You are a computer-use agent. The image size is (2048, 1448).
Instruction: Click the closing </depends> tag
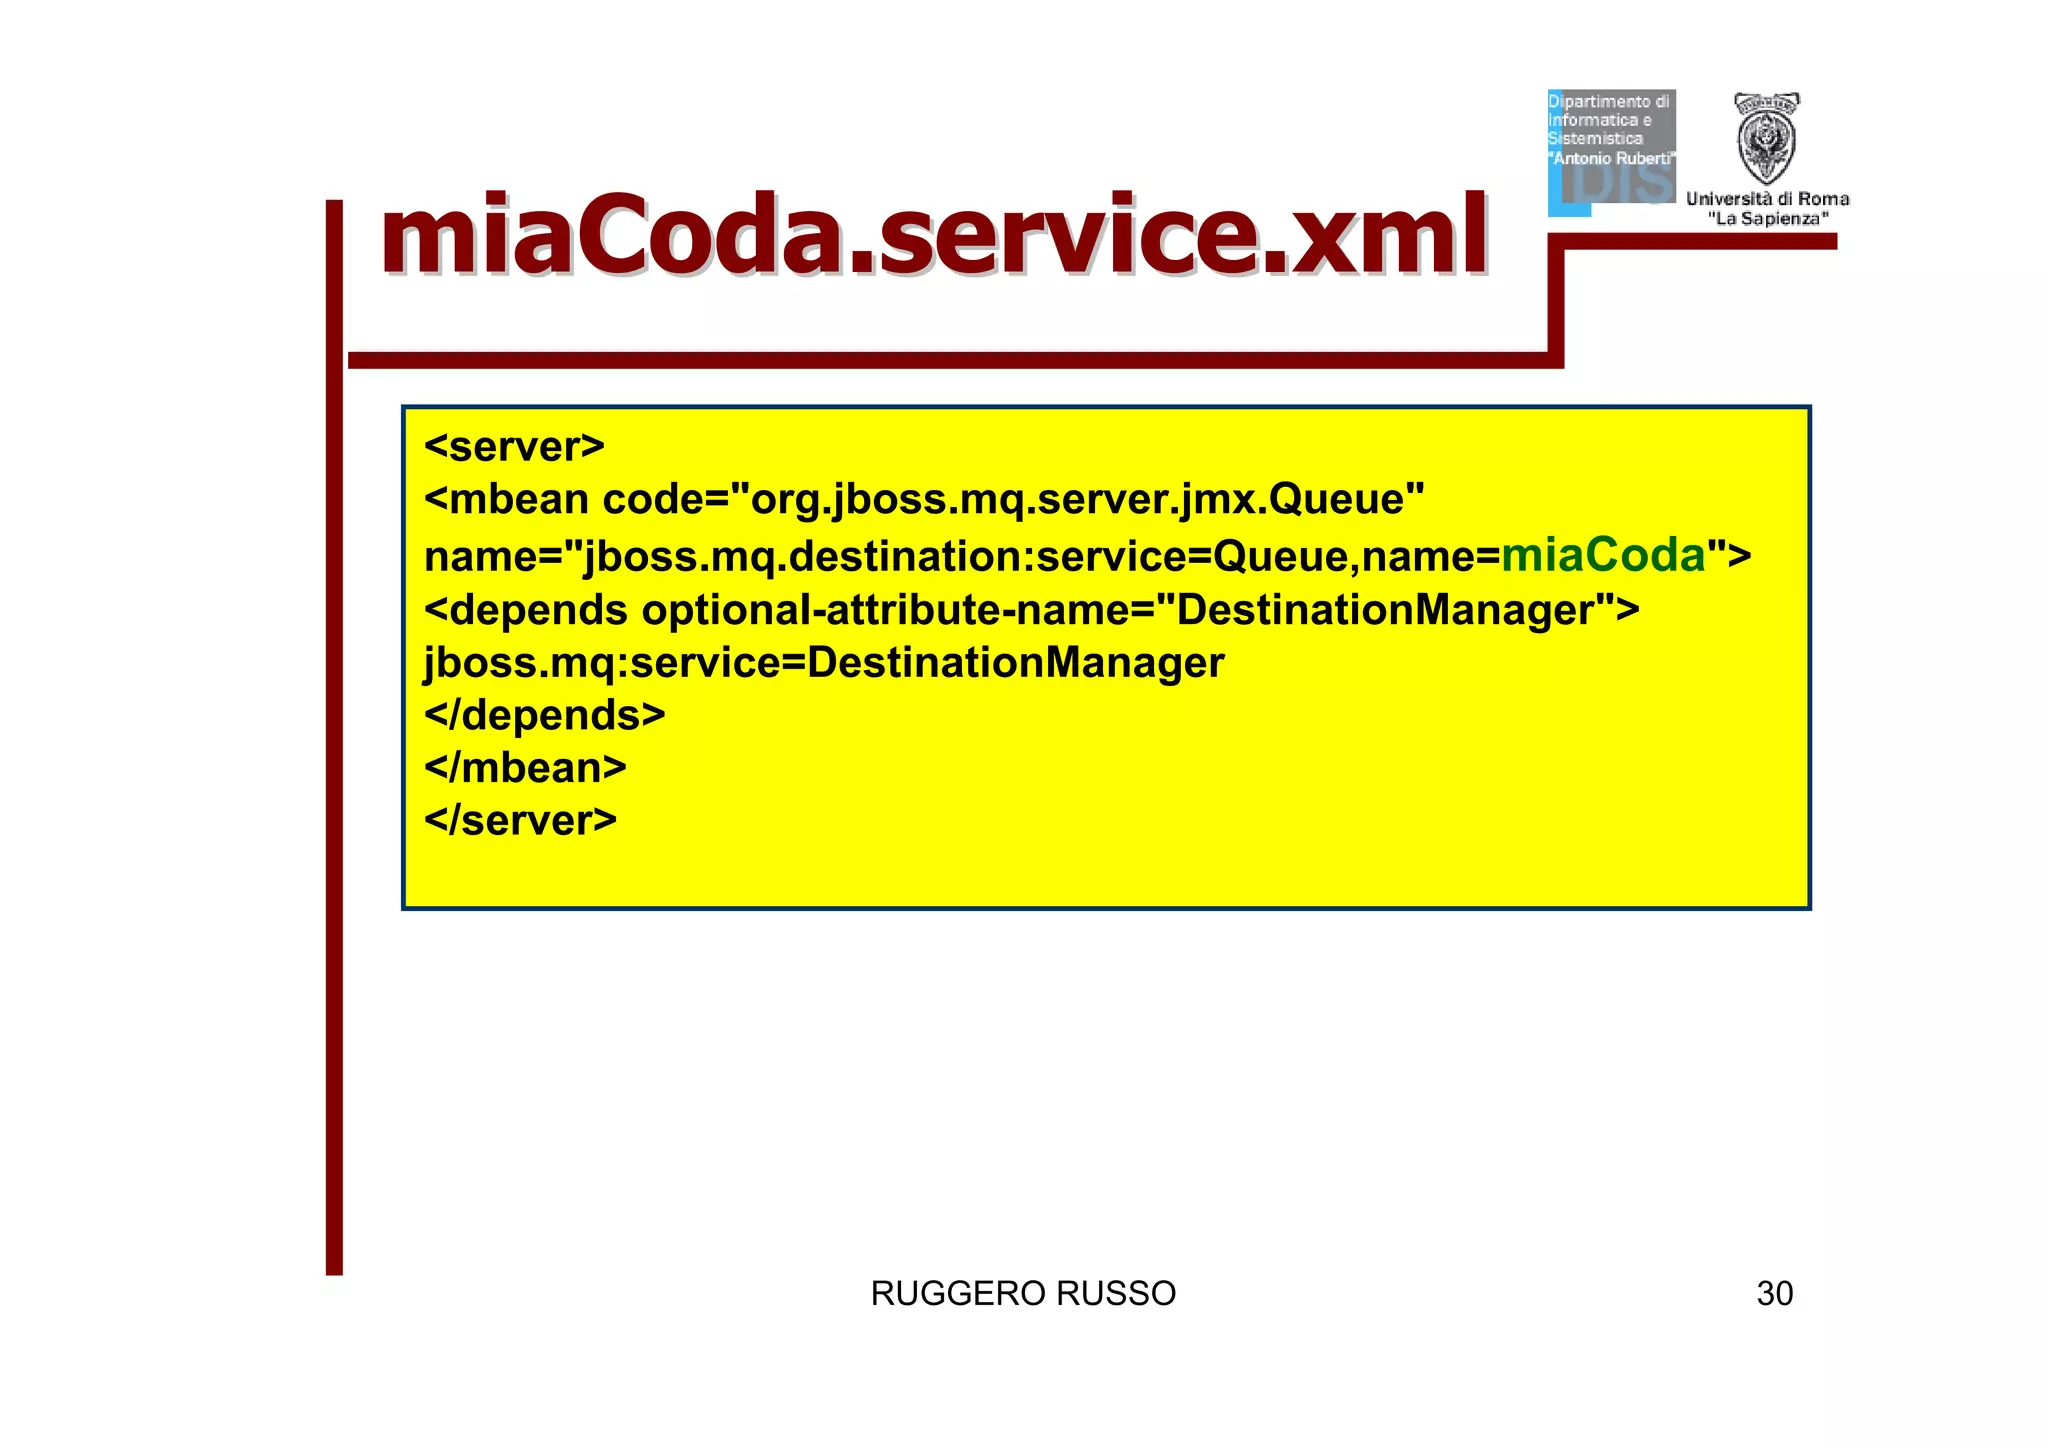544,715
